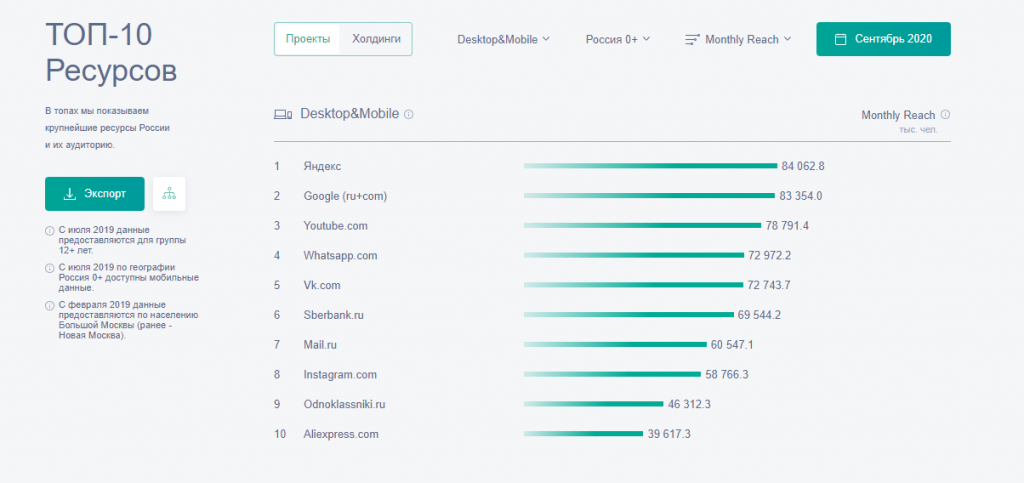Click the value 46 312.3
This screenshot has width=1024, height=483.
(x=689, y=404)
